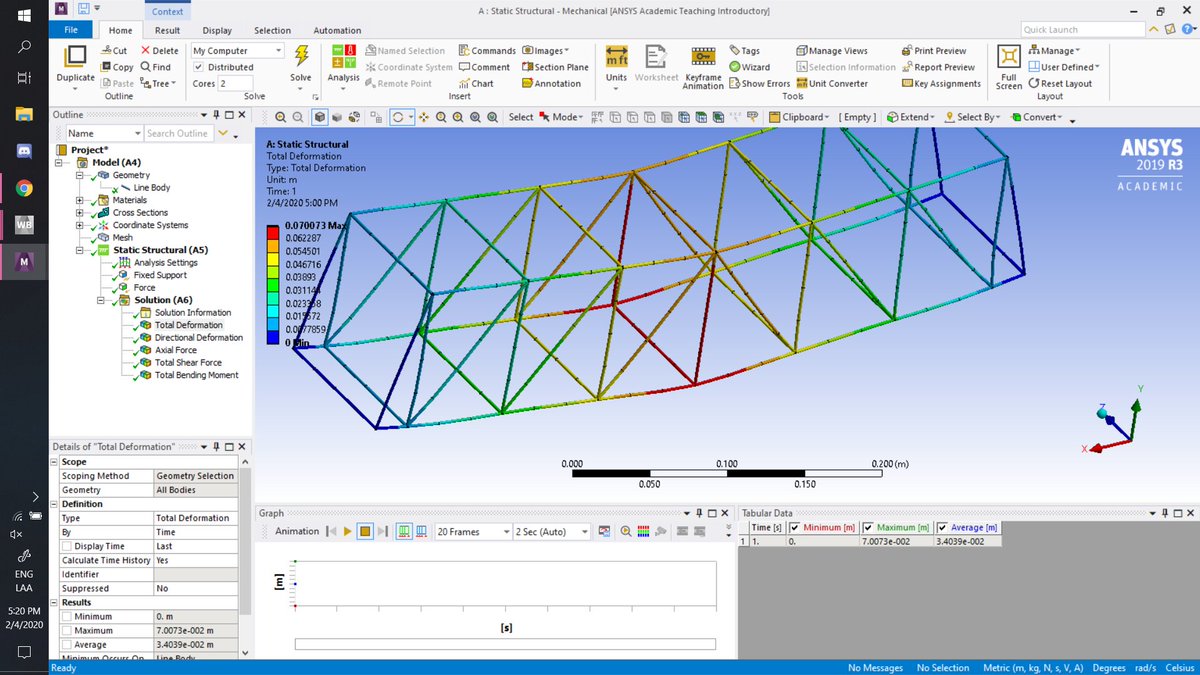Click Show Errors in Tools group
This screenshot has height=675, width=1200.
click(759, 84)
